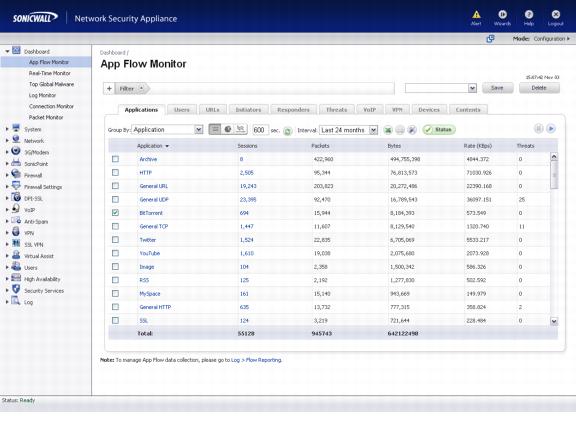Expand the SSL VPN tree node
576x426 pixels.
coord(7,245)
